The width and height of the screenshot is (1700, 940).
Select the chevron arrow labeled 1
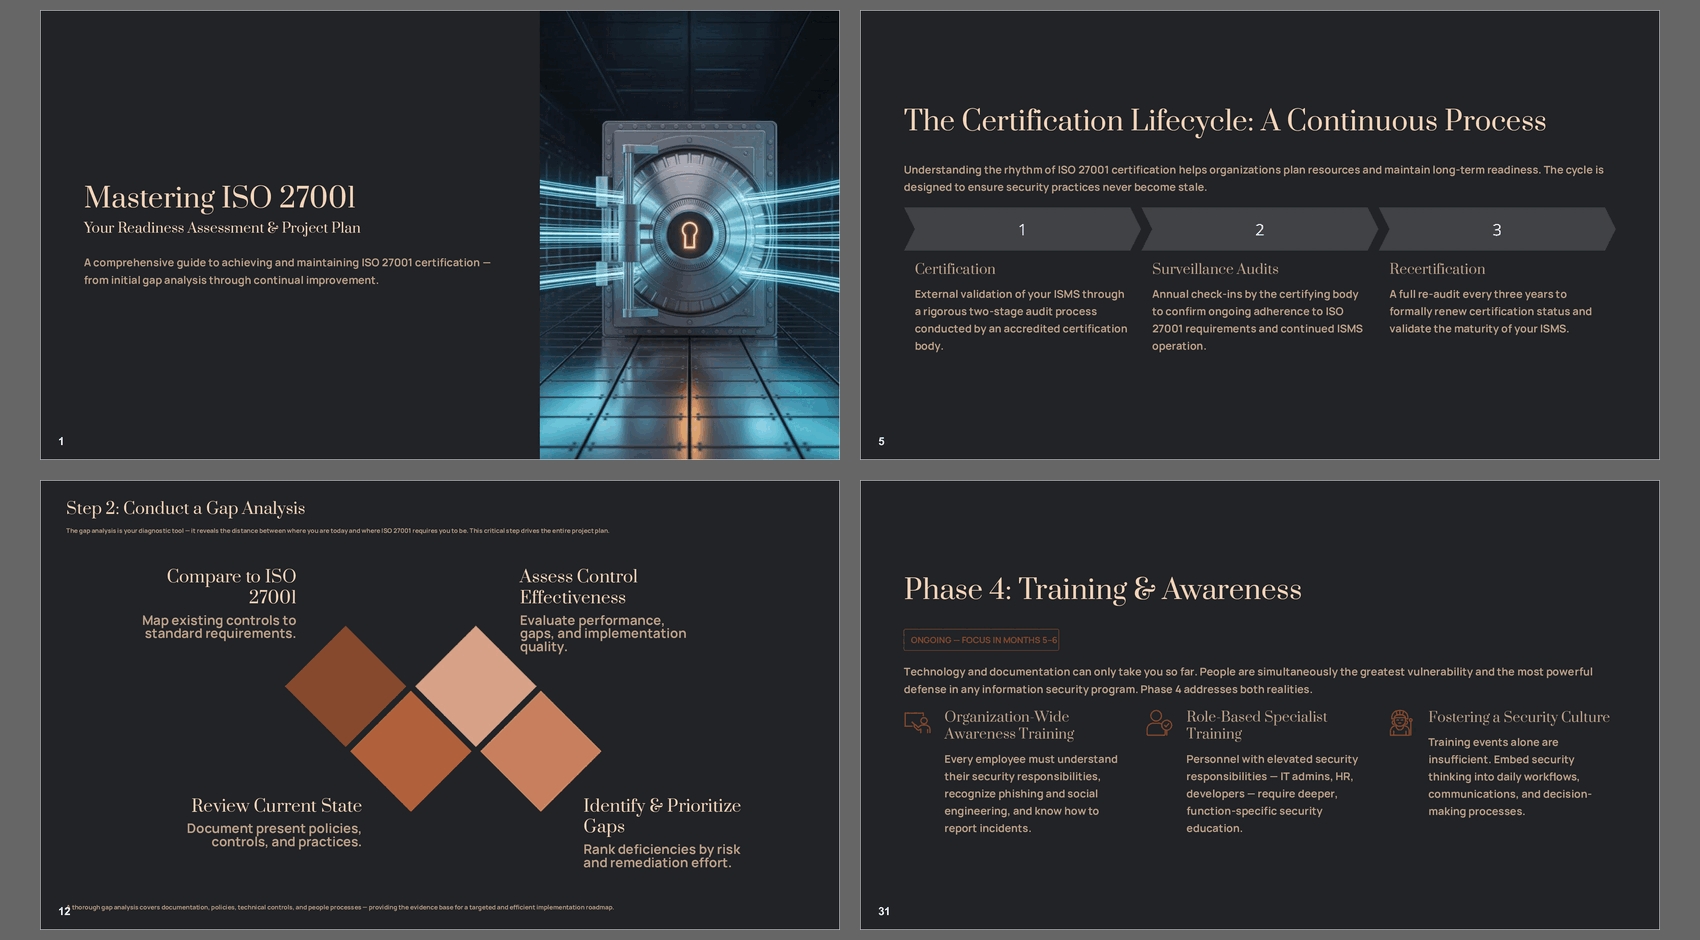[x=1021, y=229]
